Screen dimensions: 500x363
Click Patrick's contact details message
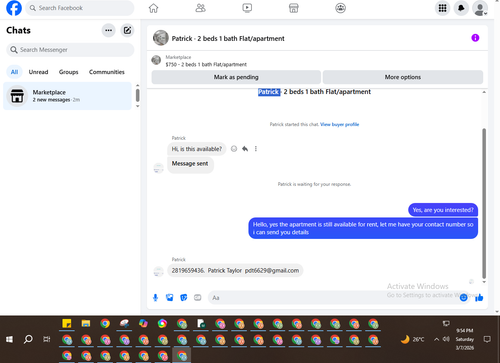pyautogui.click(x=235, y=270)
